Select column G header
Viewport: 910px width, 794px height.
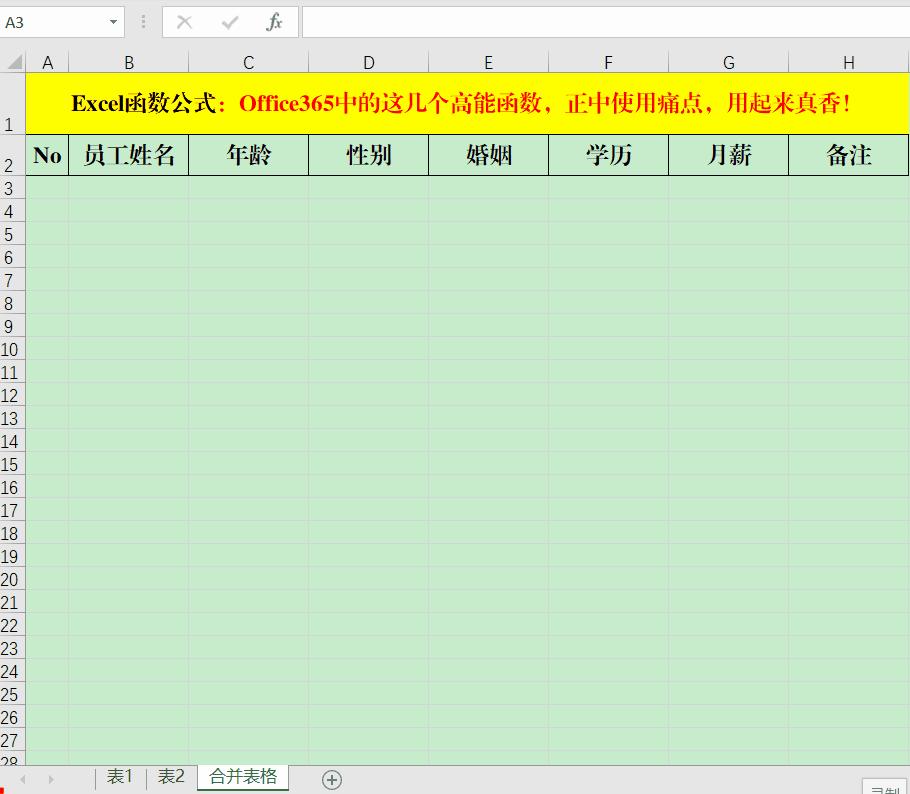coord(728,62)
